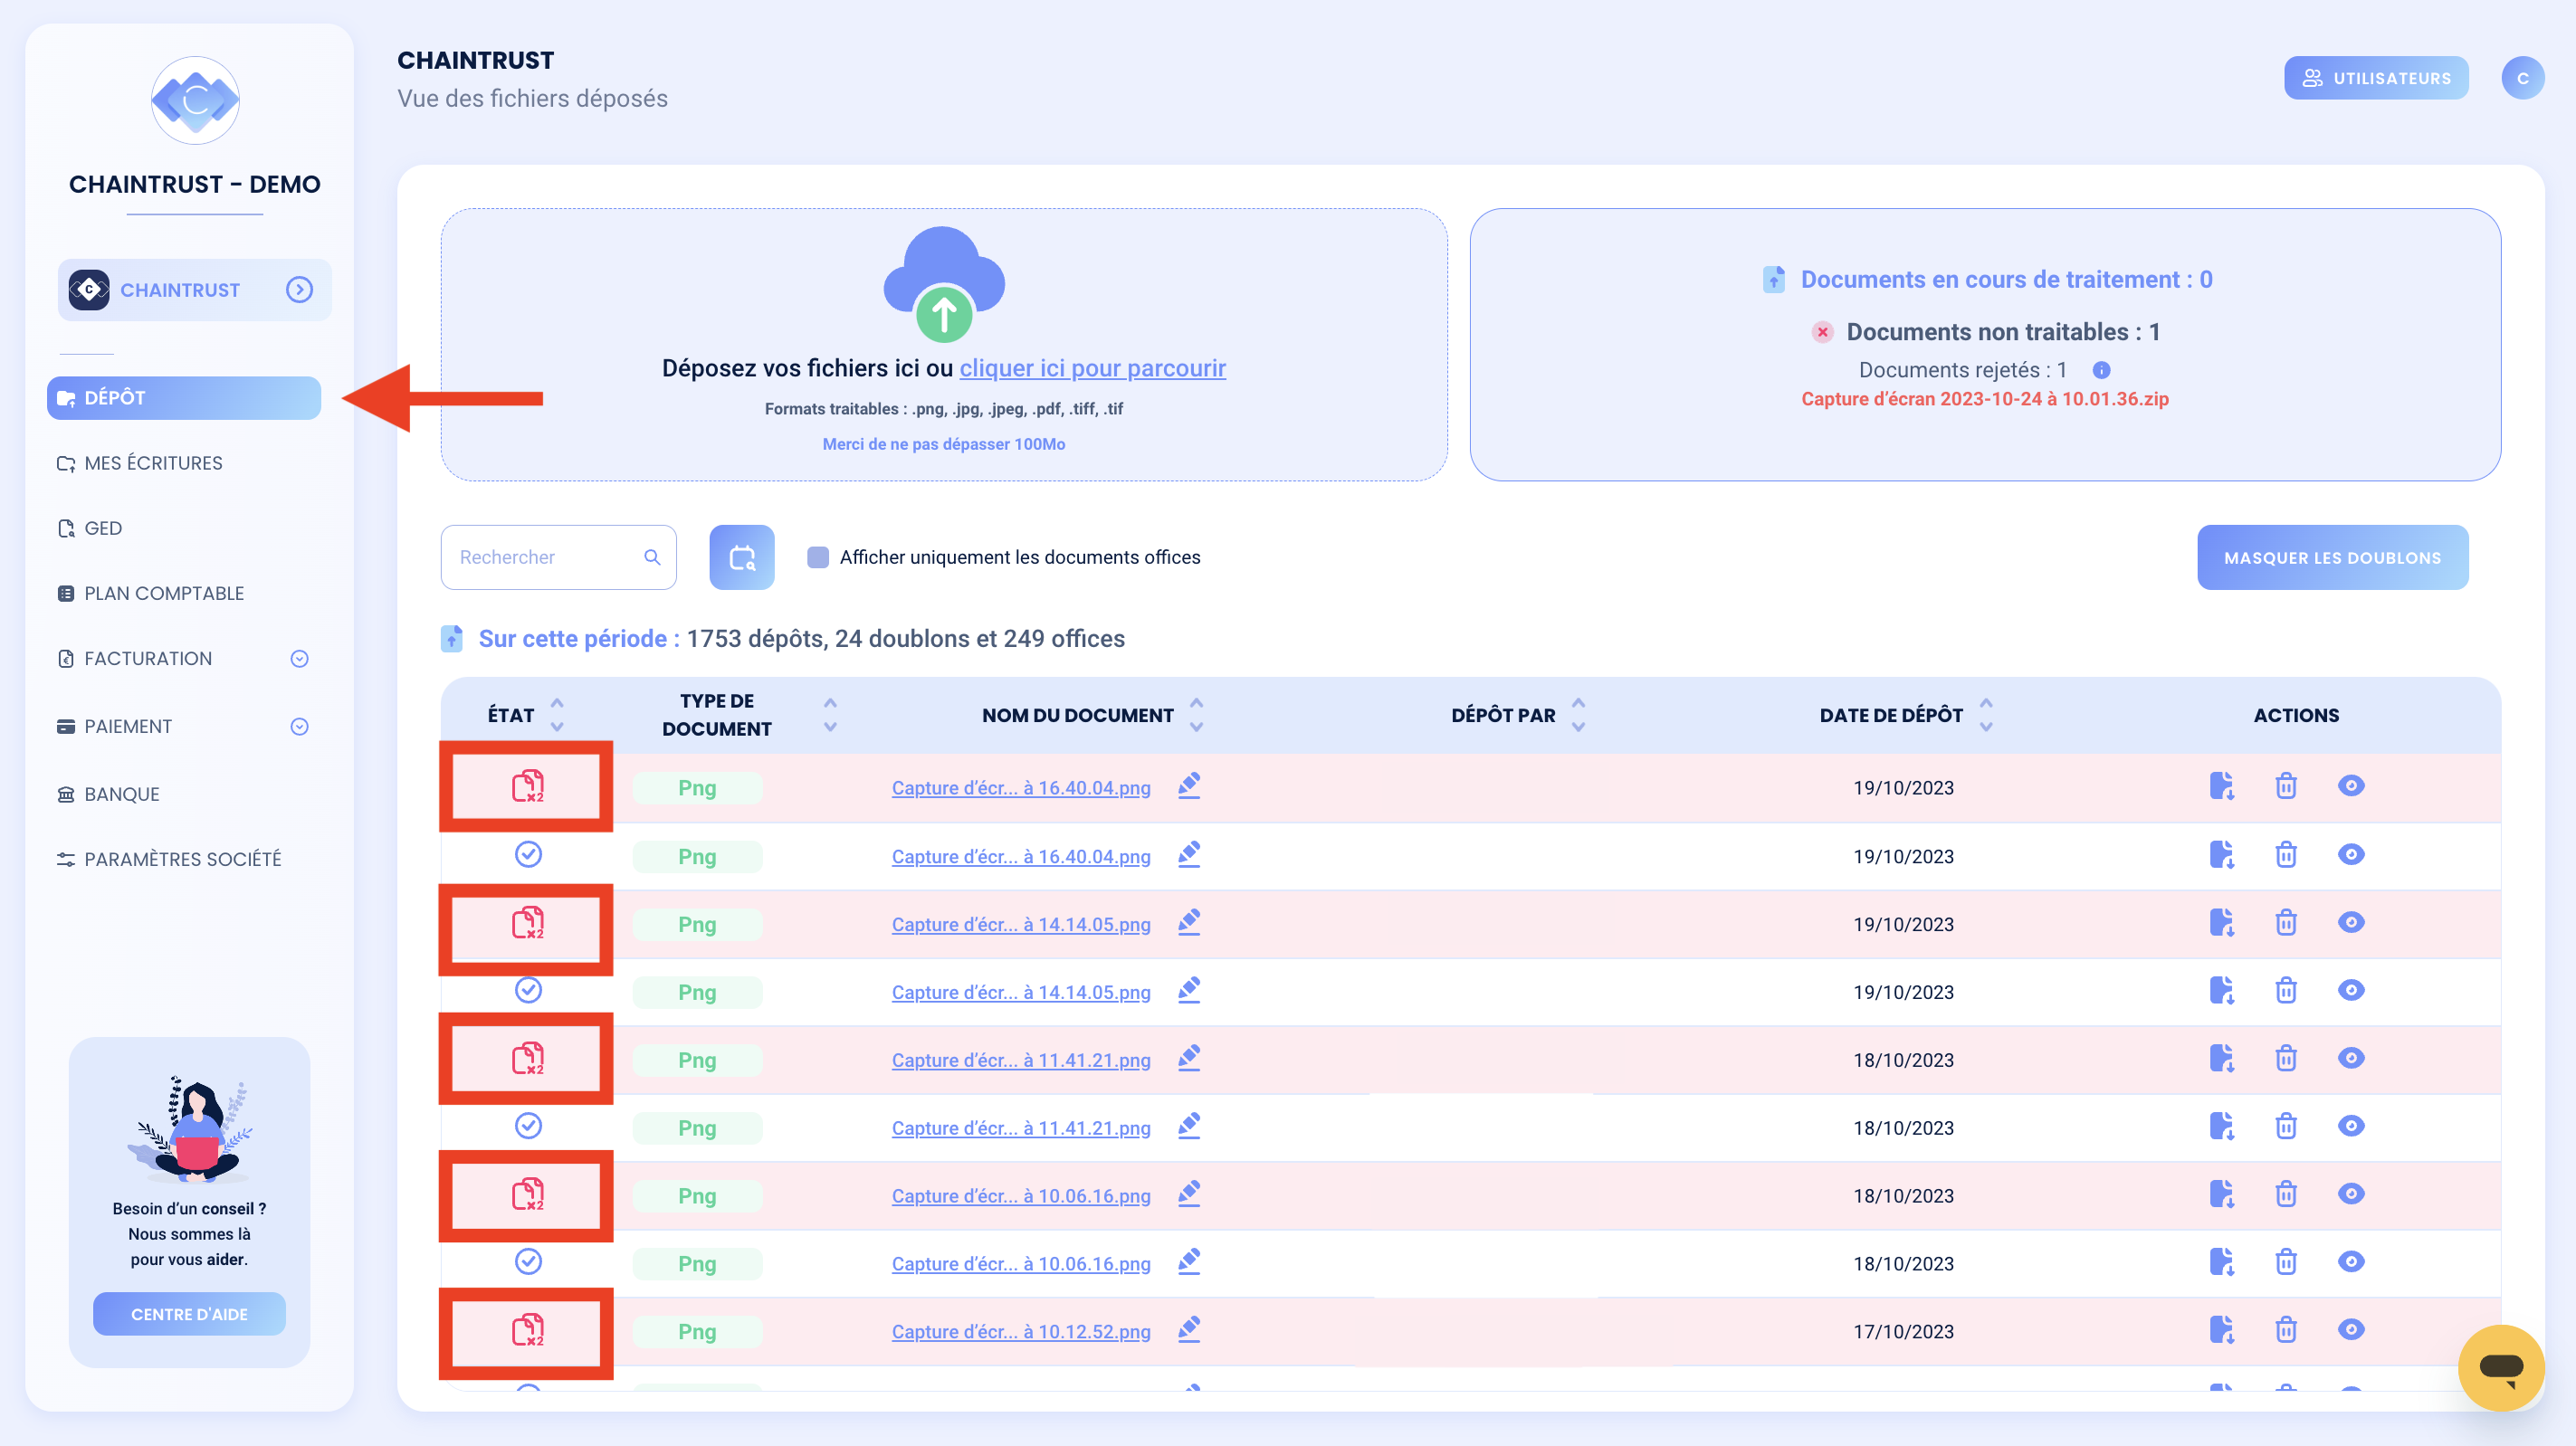
Task: Open the Centre d'aide button
Action: [x=189, y=1314]
